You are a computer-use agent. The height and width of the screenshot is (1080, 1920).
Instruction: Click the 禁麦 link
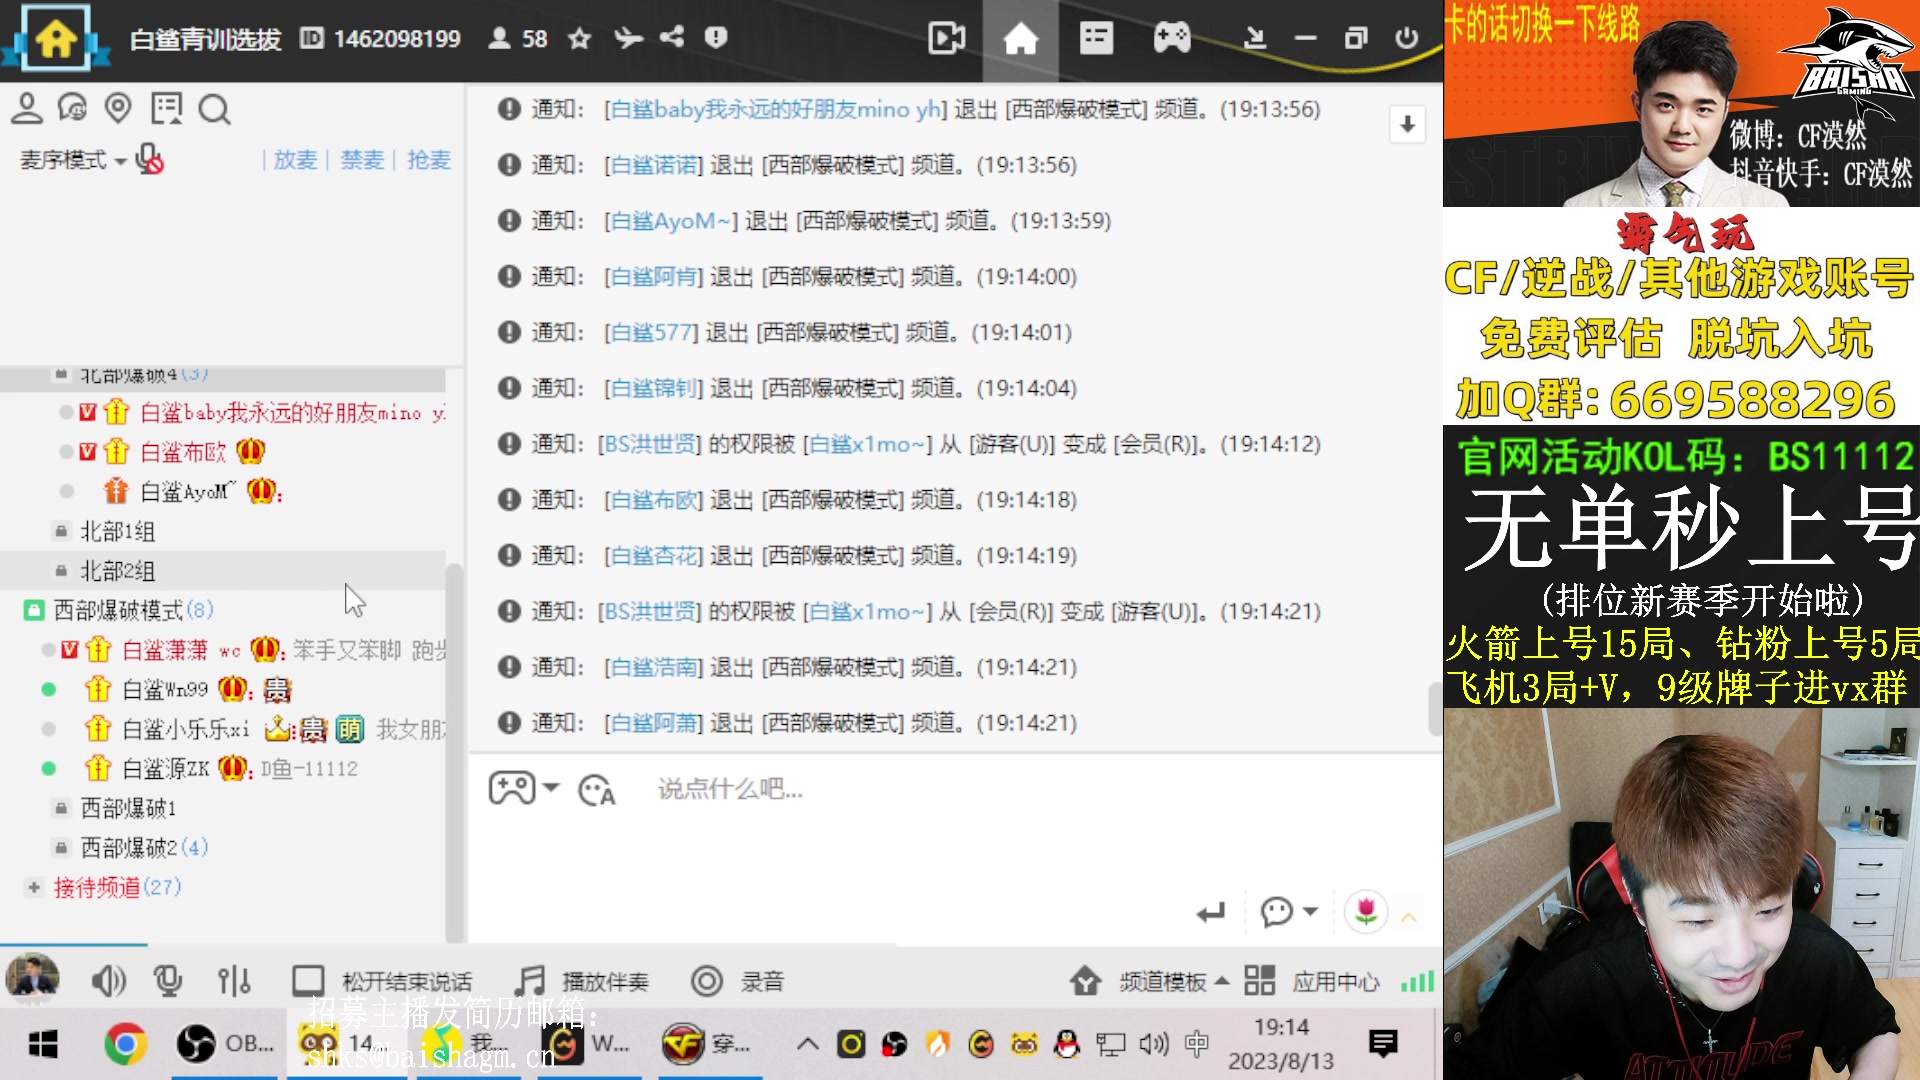coord(362,160)
